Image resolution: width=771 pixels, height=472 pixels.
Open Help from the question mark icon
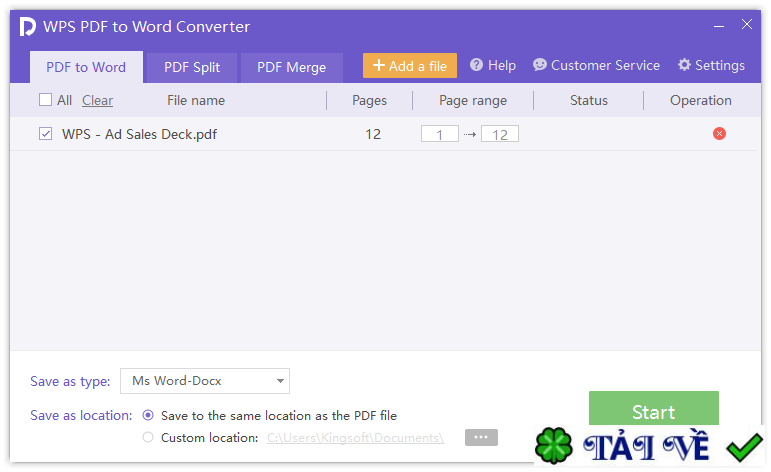[x=493, y=65]
